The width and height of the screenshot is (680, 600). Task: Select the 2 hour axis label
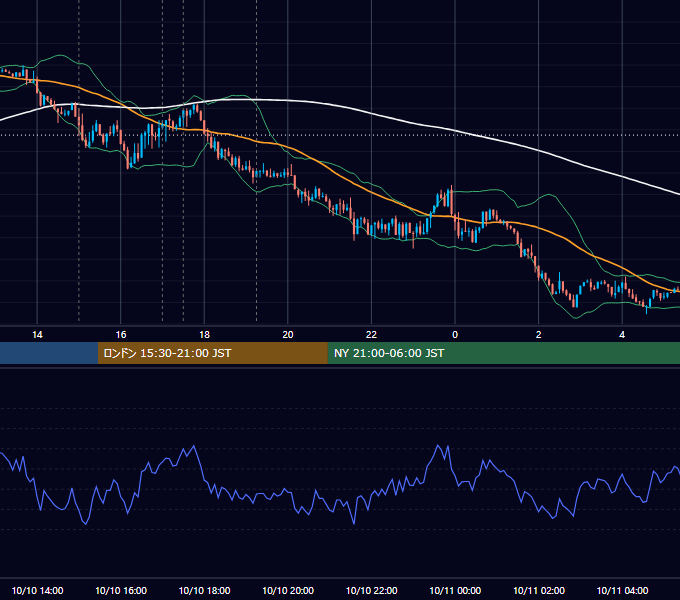(x=539, y=335)
